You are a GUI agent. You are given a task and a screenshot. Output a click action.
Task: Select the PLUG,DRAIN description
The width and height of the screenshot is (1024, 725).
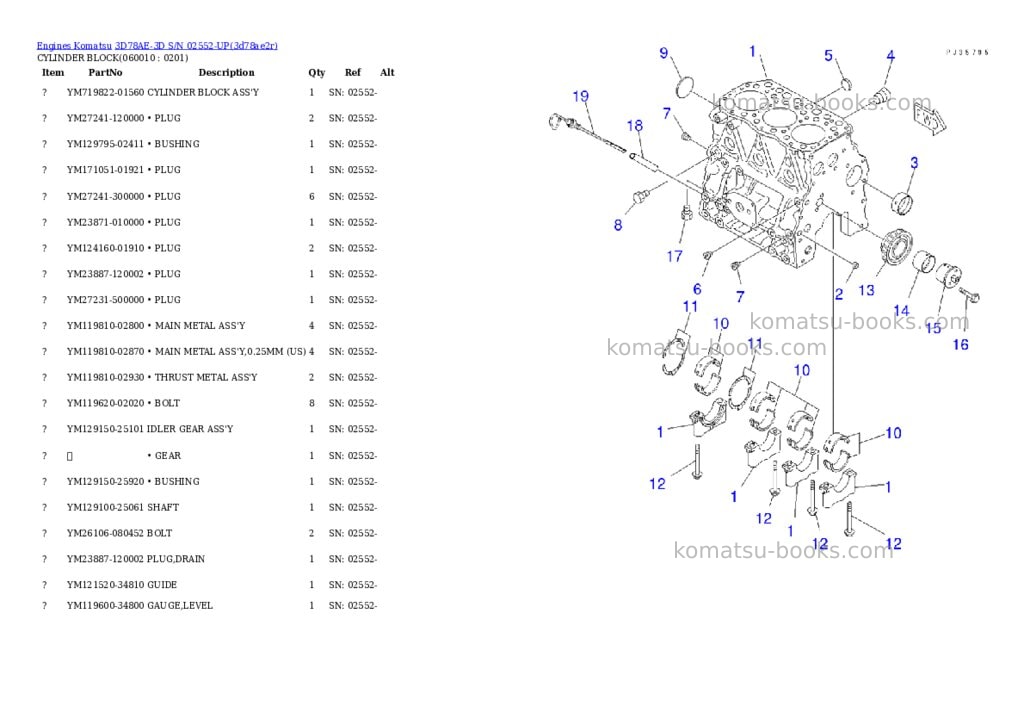coord(176,559)
